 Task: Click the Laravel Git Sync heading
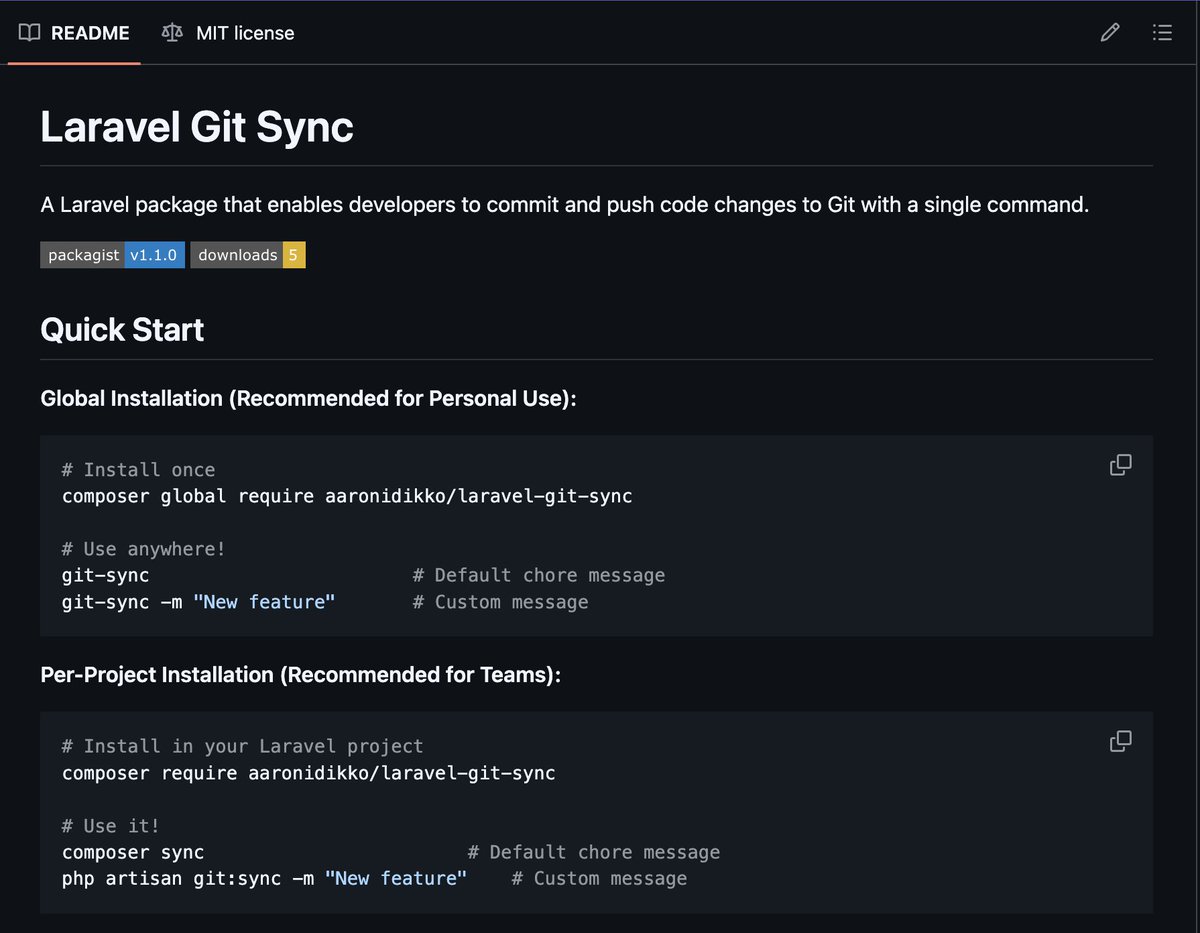pos(197,127)
